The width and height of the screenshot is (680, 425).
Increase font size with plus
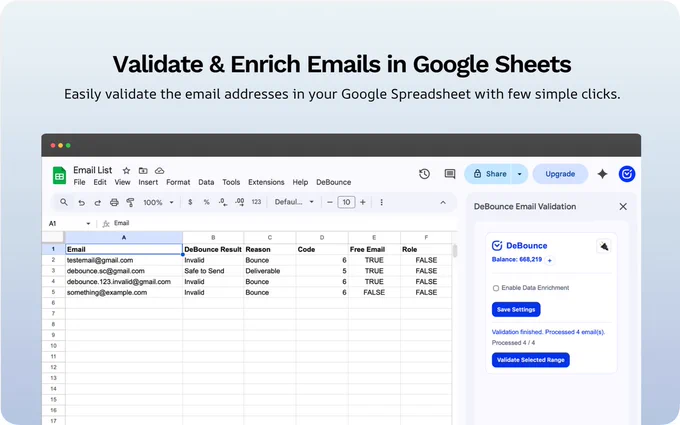point(363,202)
